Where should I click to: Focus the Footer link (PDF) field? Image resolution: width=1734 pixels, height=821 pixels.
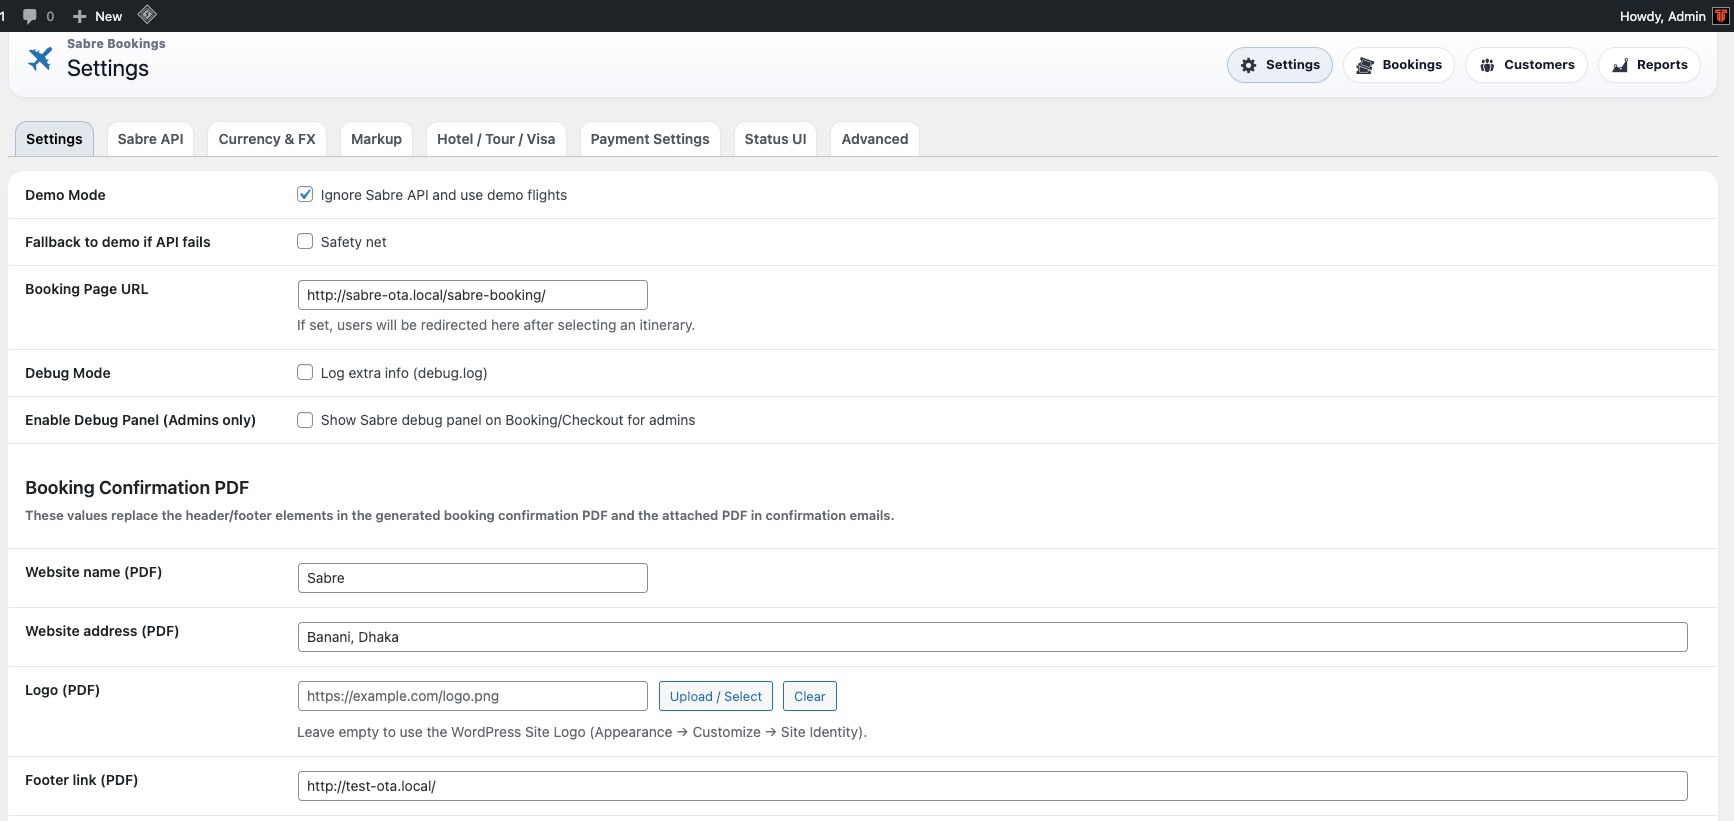tap(993, 786)
